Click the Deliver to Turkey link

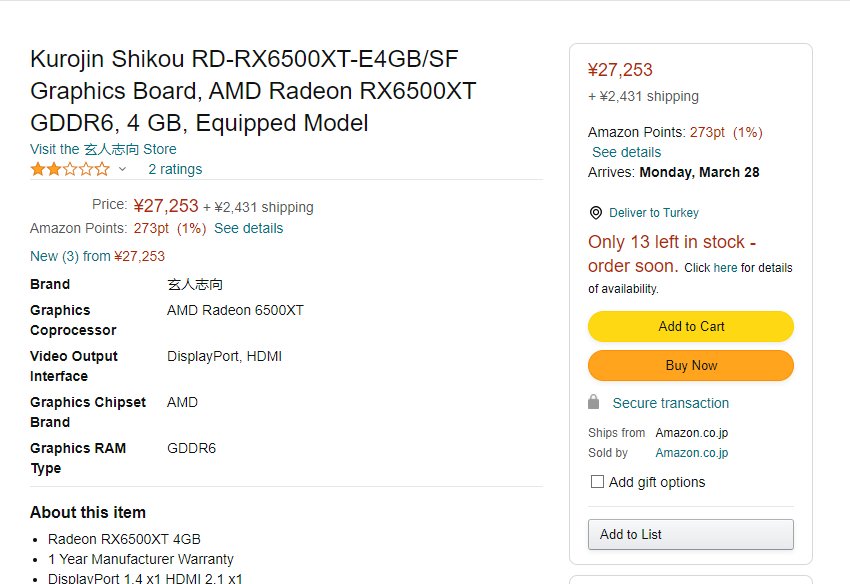tap(654, 213)
